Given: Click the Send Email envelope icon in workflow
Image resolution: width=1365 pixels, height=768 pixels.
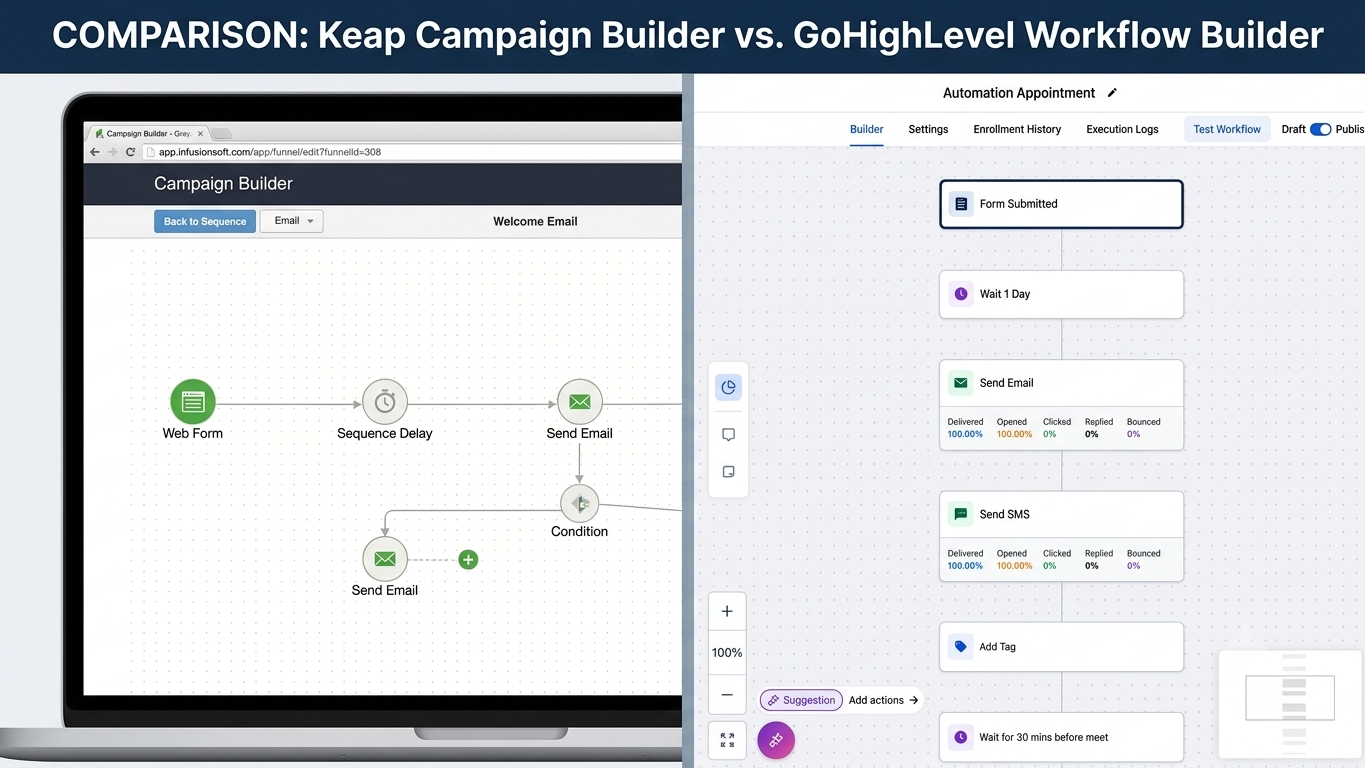Looking at the screenshot, I should point(961,383).
